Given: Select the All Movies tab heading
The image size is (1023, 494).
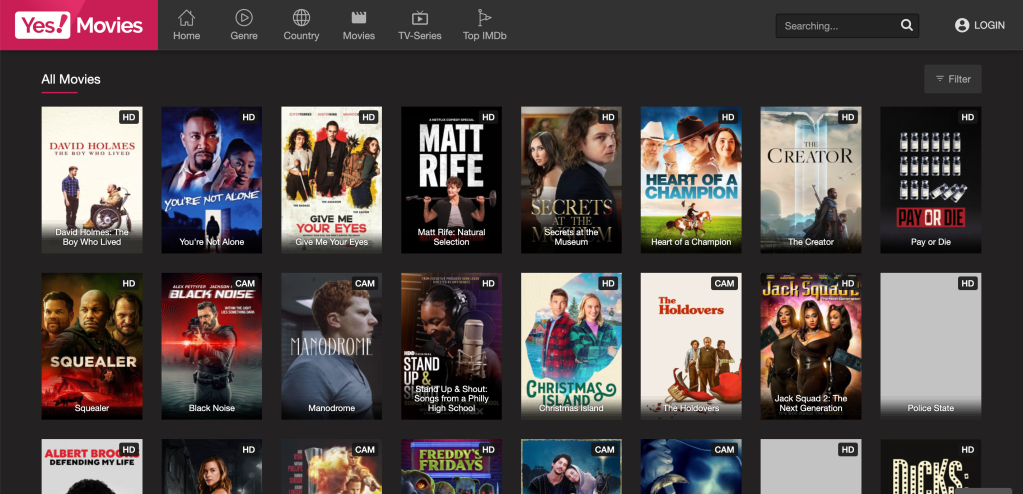Looking at the screenshot, I should (x=70, y=79).
